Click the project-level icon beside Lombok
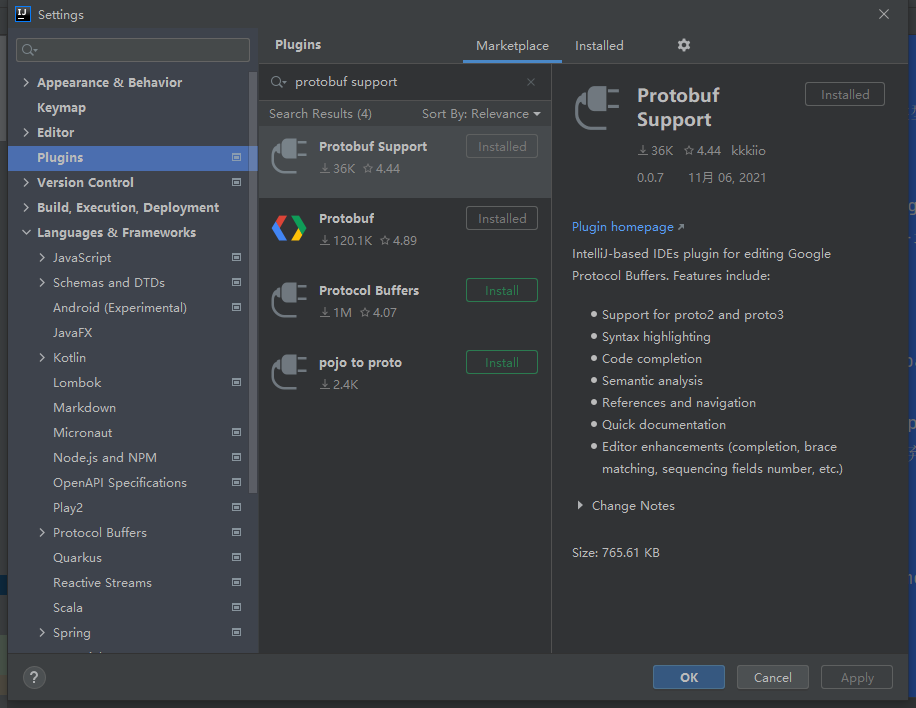916x708 pixels. click(x=237, y=382)
